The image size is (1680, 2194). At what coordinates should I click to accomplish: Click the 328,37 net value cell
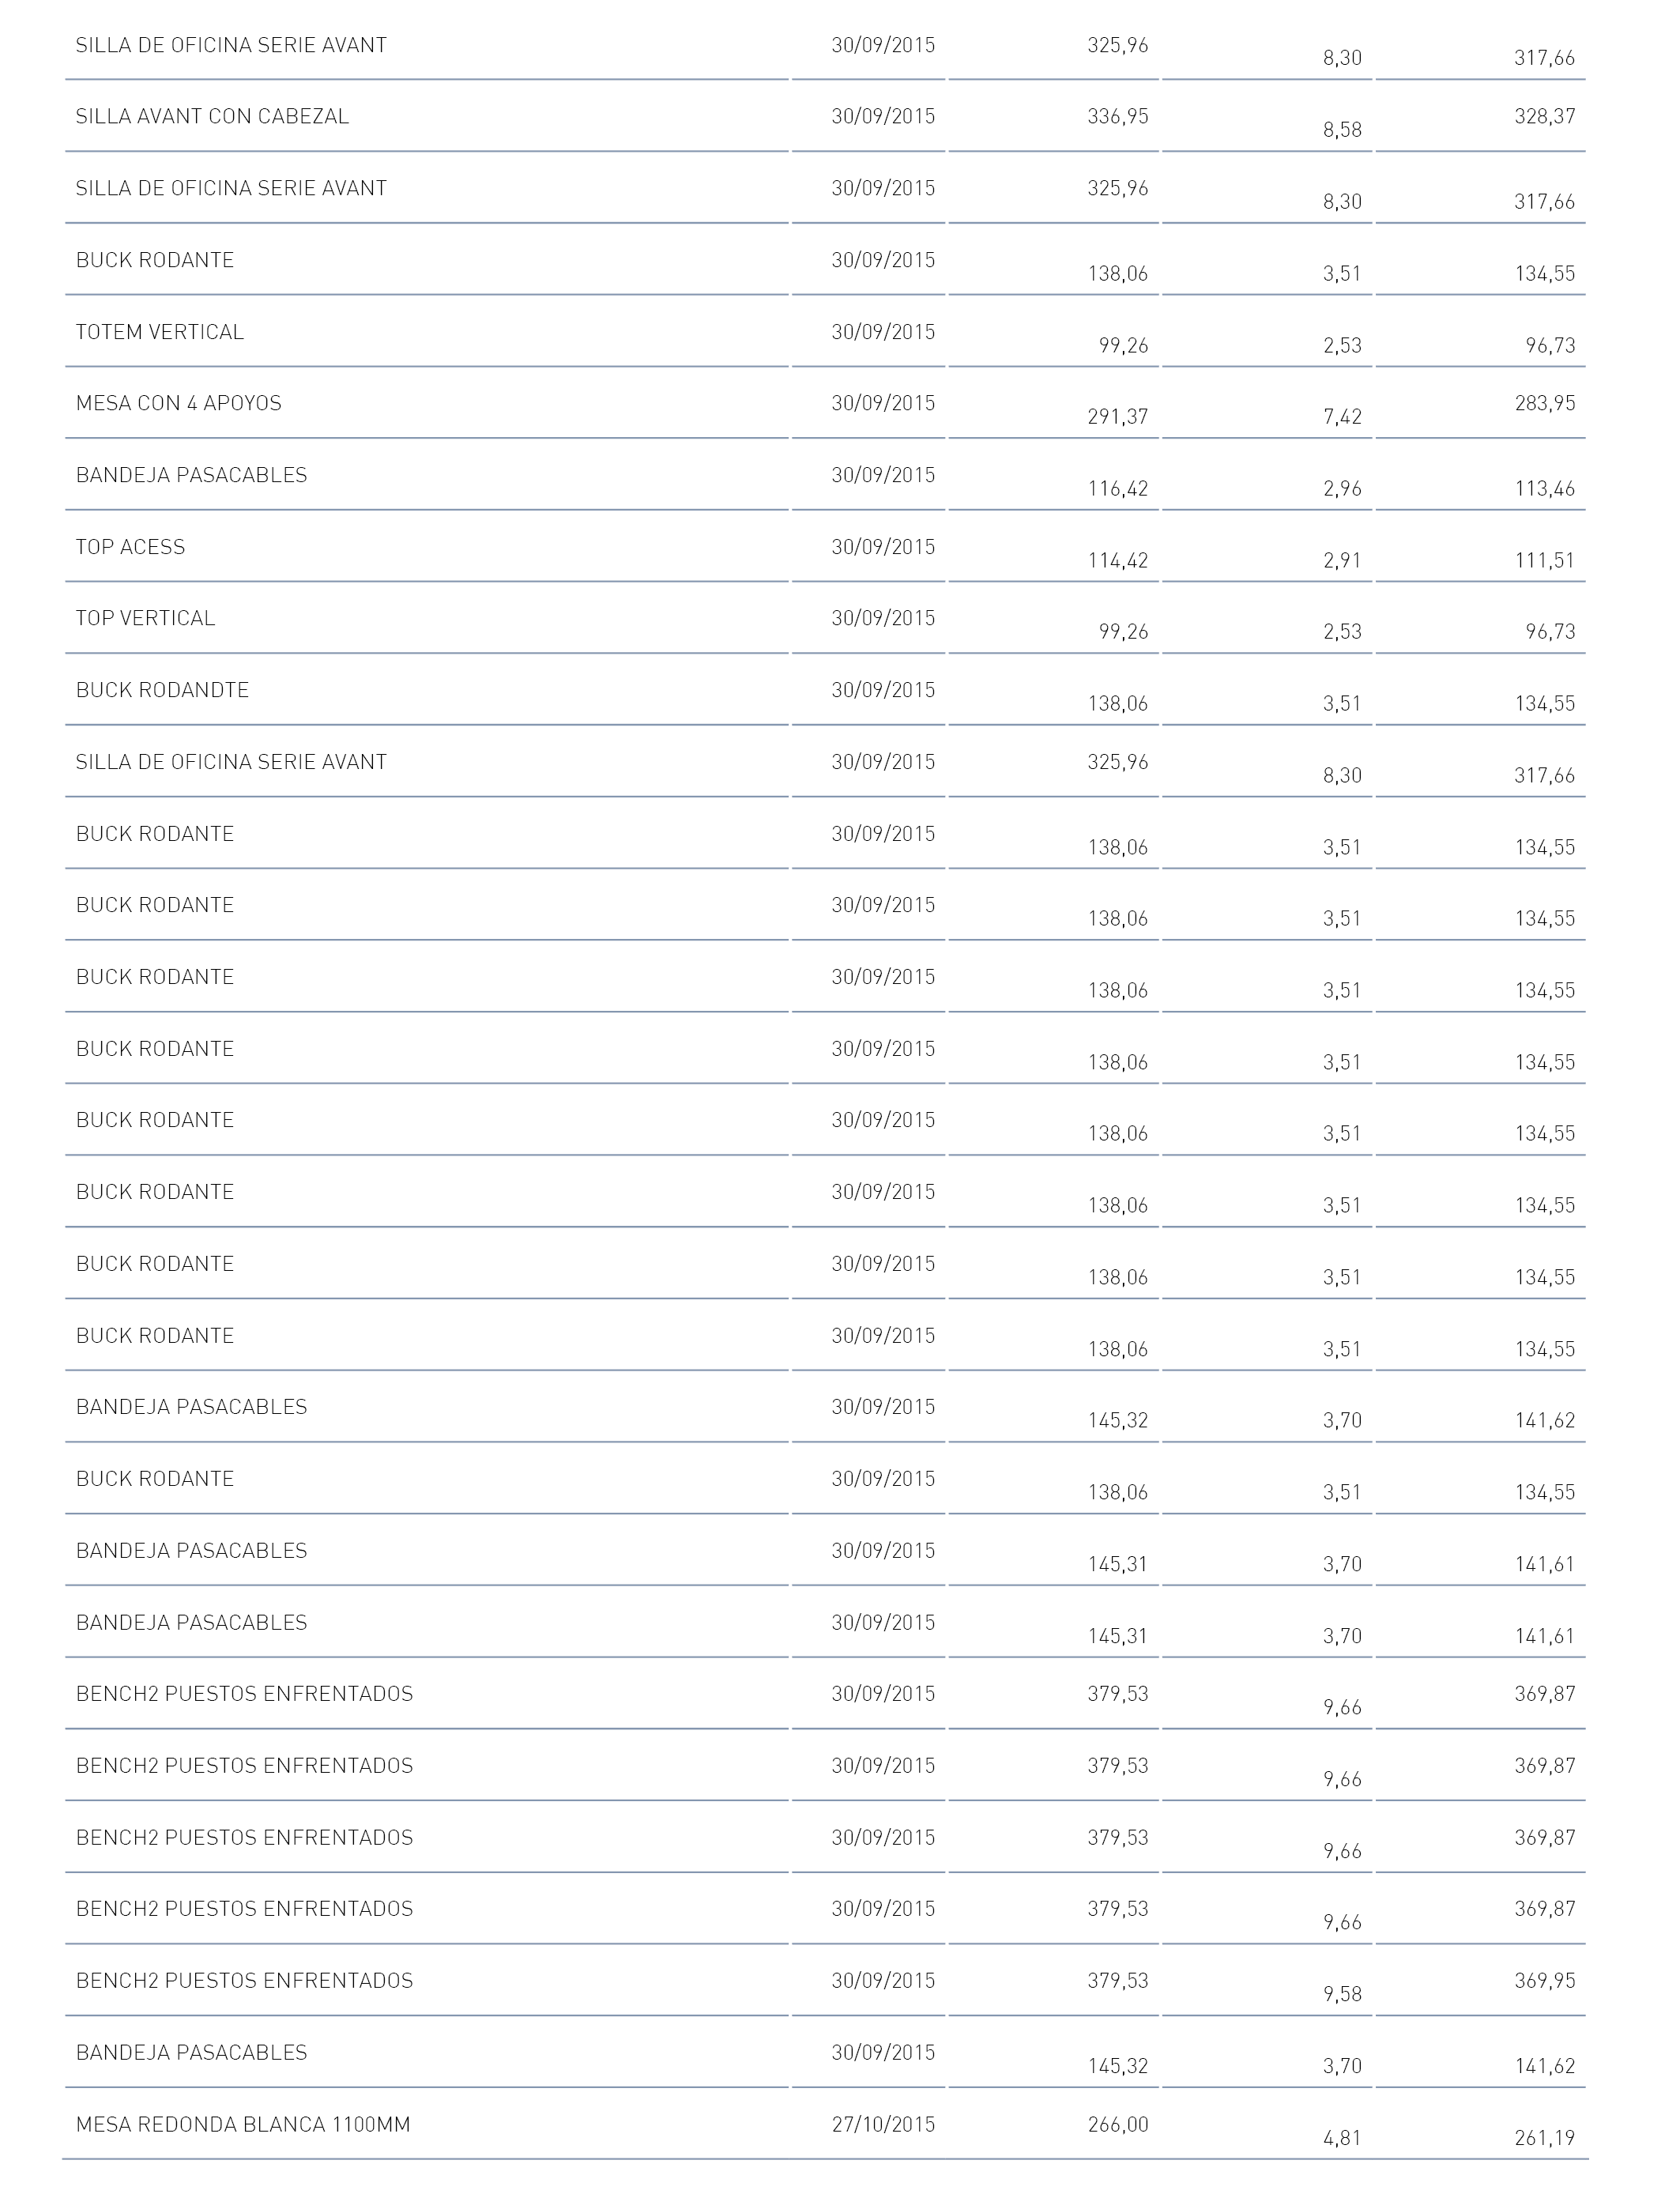1545,116
